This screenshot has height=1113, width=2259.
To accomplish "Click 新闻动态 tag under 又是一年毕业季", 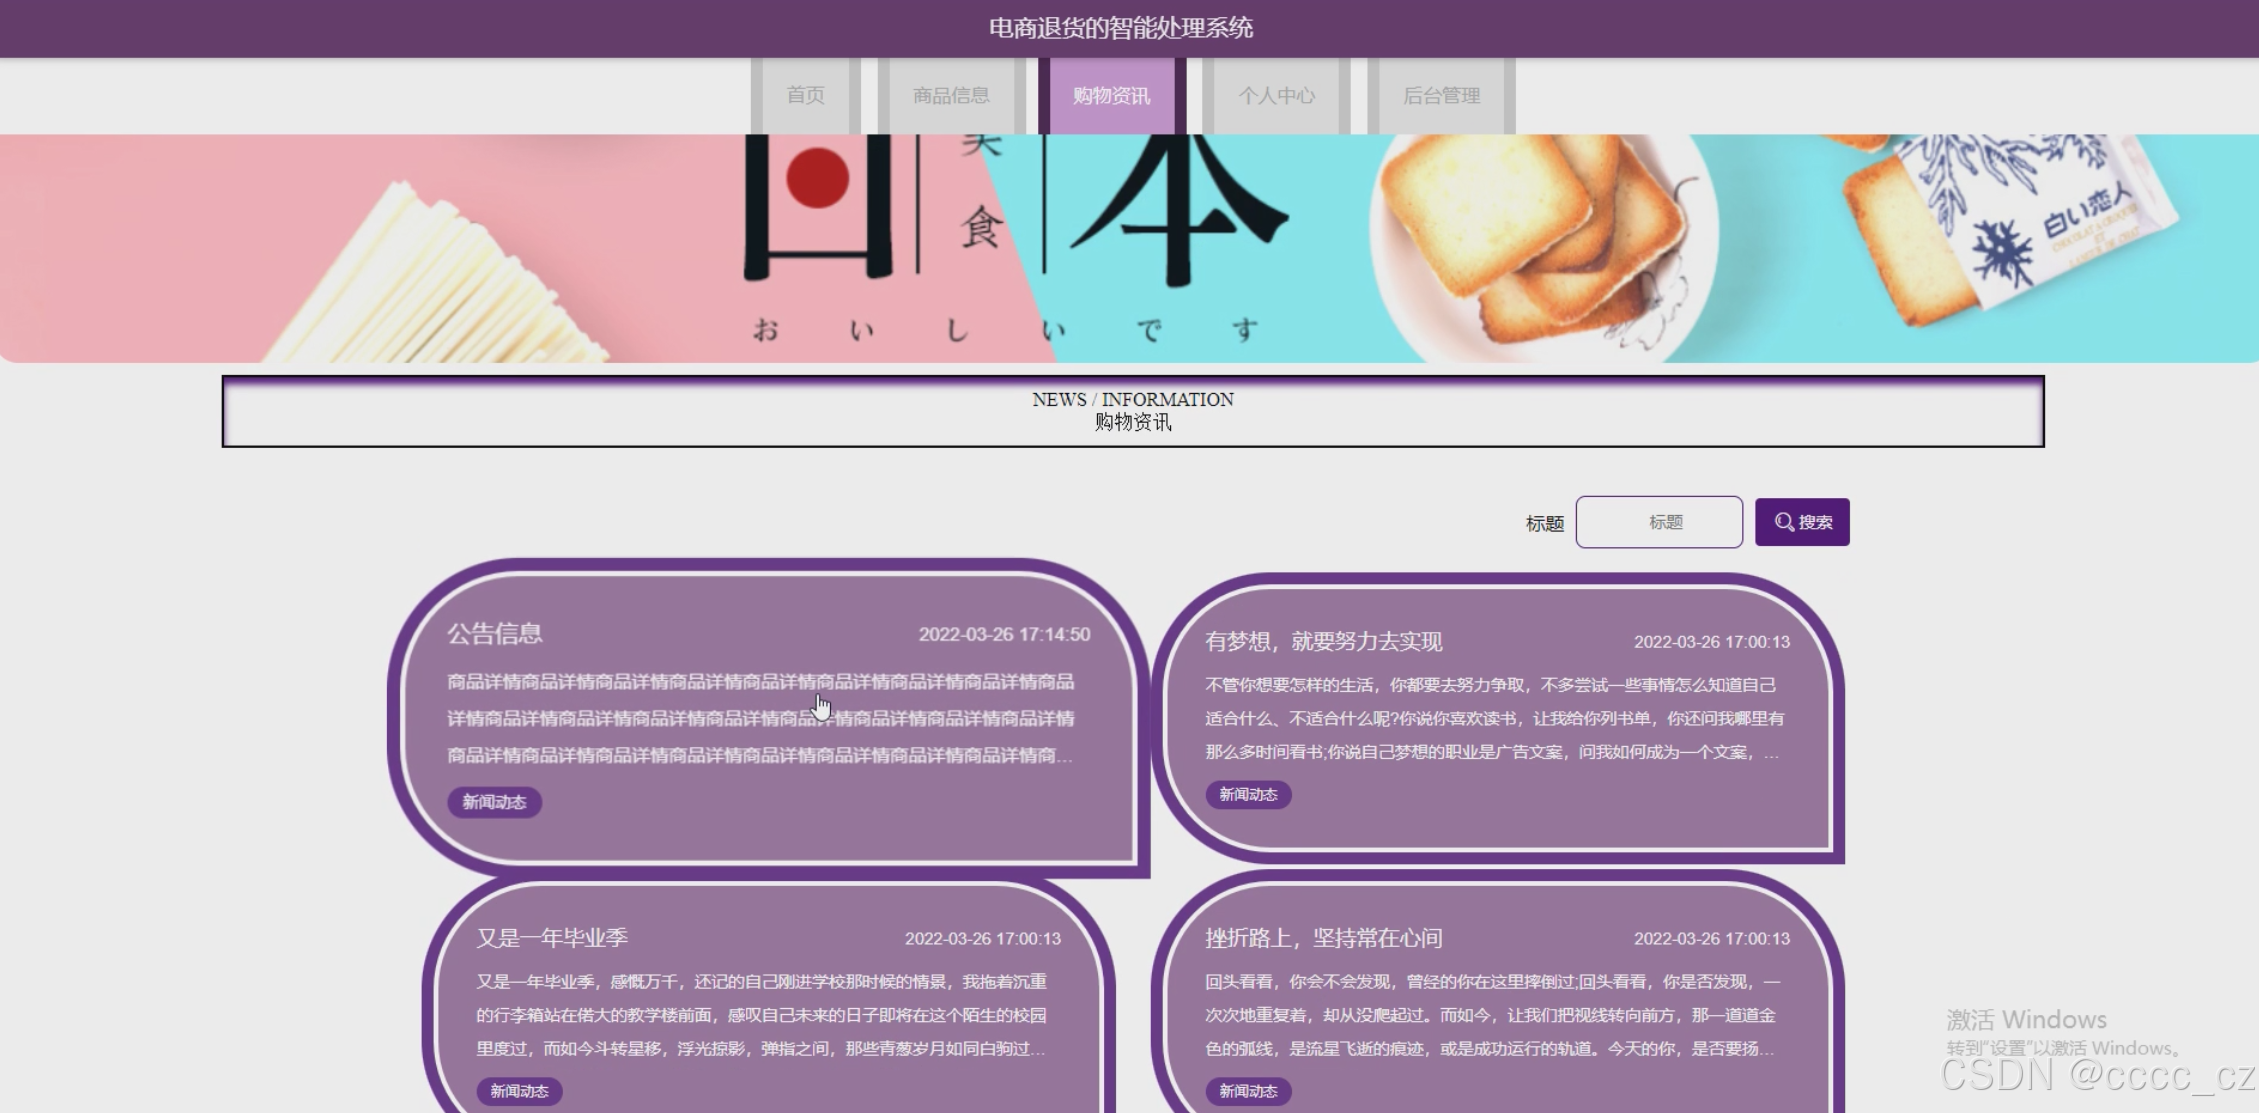I will (x=519, y=1091).
